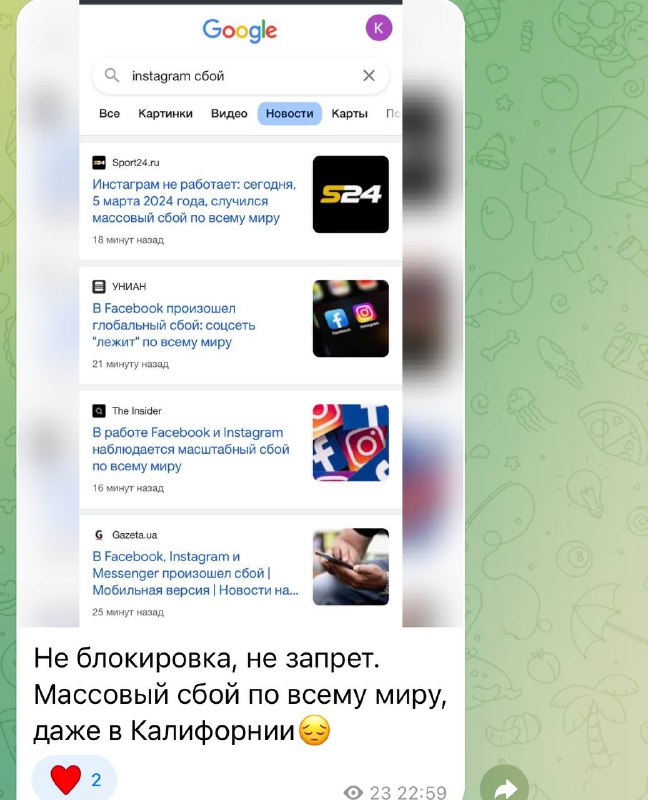
Task: Open the Карты tab
Action: [x=350, y=113]
